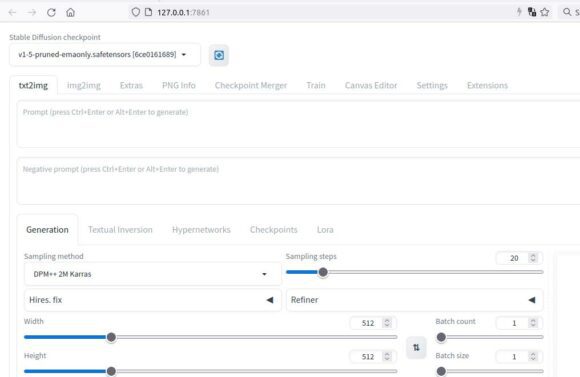Switch to the img2img tab
Image resolution: width=580 pixels, height=377 pixels.
[x=84, y=85]
